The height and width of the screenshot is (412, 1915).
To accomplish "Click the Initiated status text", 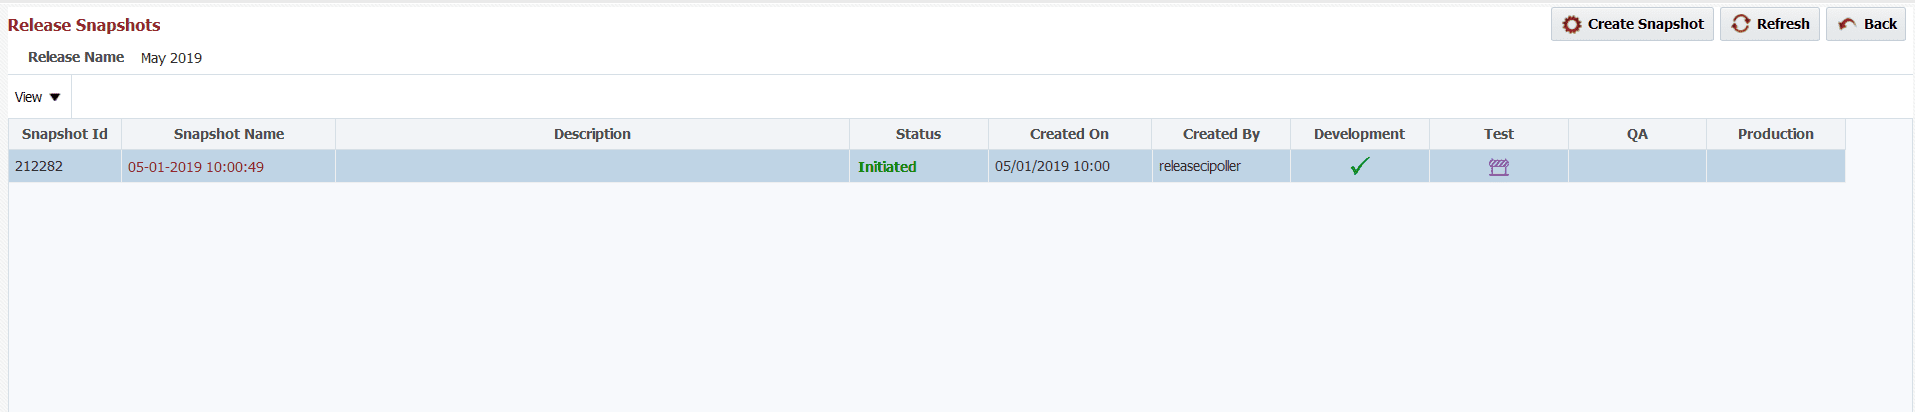I will pyautogui.click(x=887, y=167).
